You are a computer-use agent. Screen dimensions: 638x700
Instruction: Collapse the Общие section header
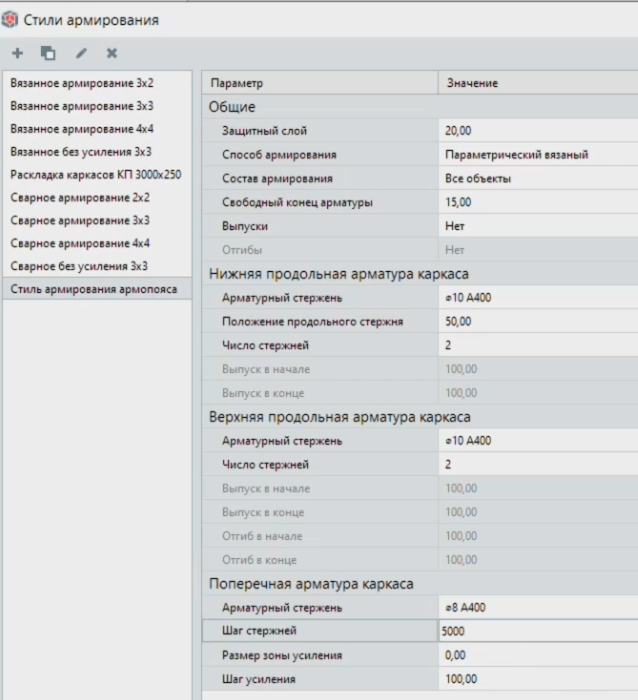coord(420,107)
